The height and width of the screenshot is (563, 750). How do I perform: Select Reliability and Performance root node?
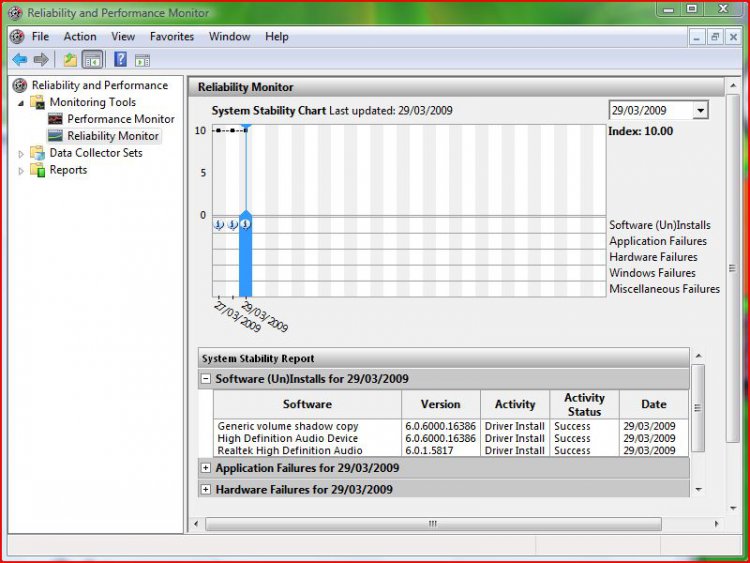coord(99,85)
